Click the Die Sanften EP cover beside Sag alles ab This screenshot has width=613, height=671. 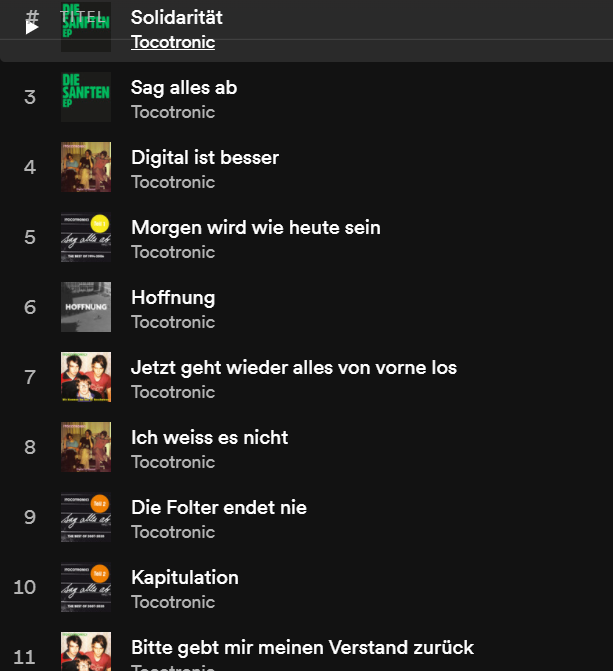pos(86,97)
